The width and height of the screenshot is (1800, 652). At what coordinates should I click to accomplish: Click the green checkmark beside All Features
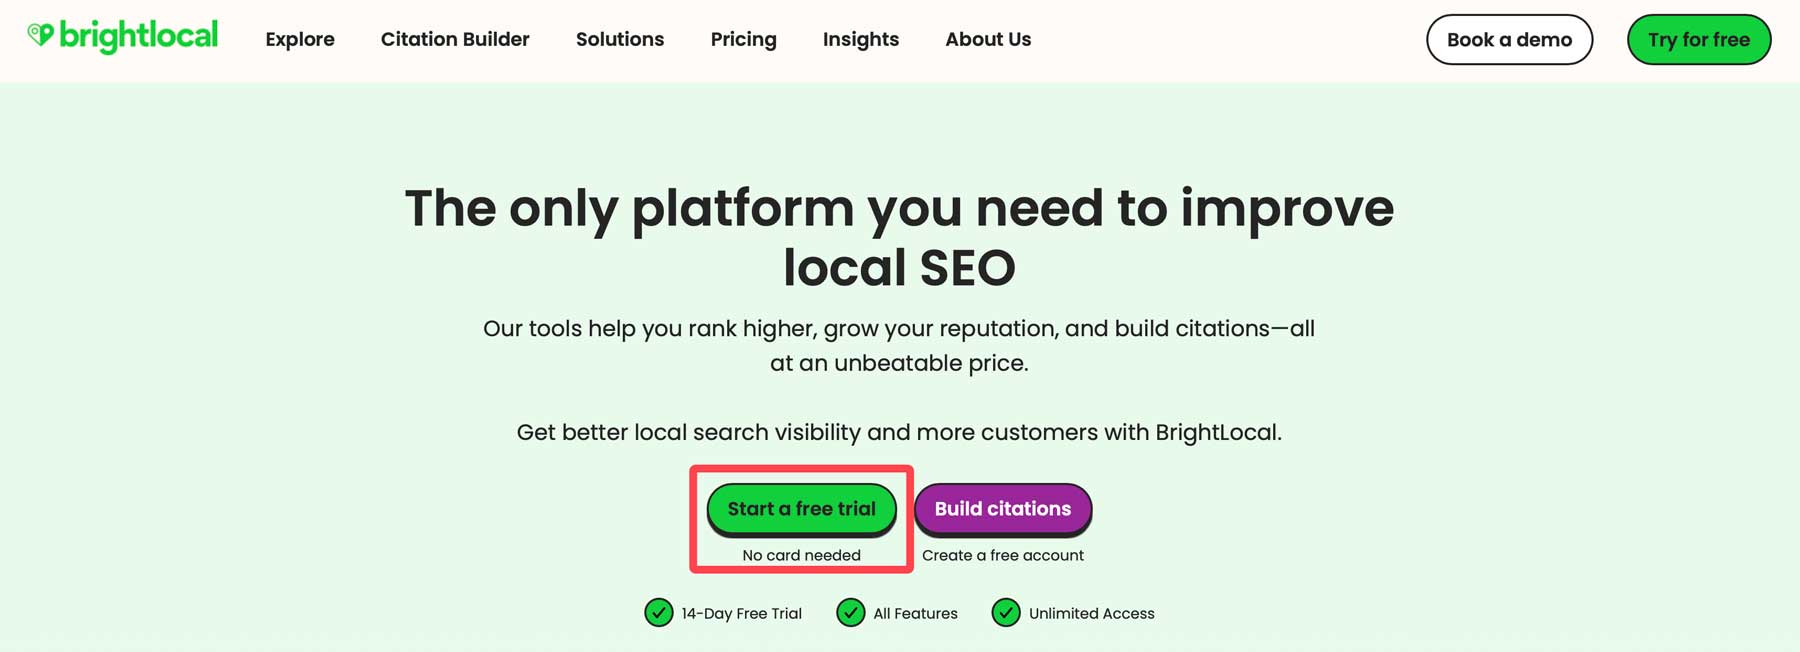pos(850,613)
